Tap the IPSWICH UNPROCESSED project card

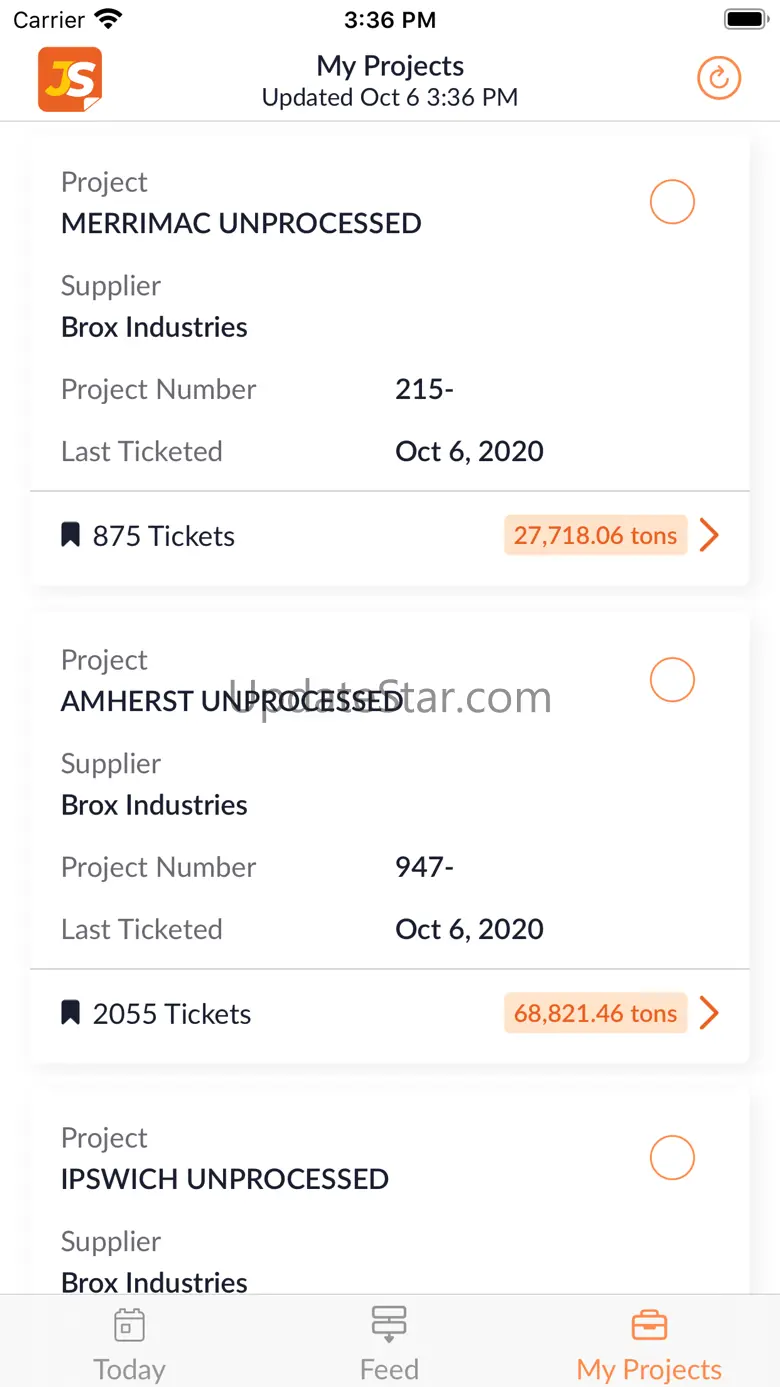tap(390, 1192)
